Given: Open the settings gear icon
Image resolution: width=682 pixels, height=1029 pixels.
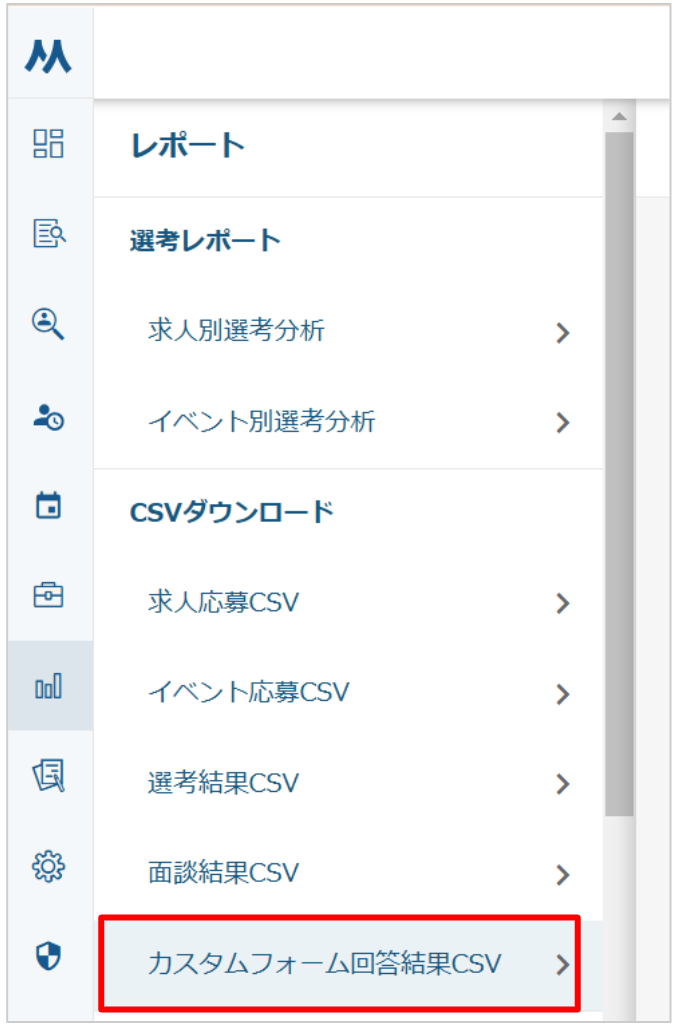Looking at the screenshot, I should [48, 867].
